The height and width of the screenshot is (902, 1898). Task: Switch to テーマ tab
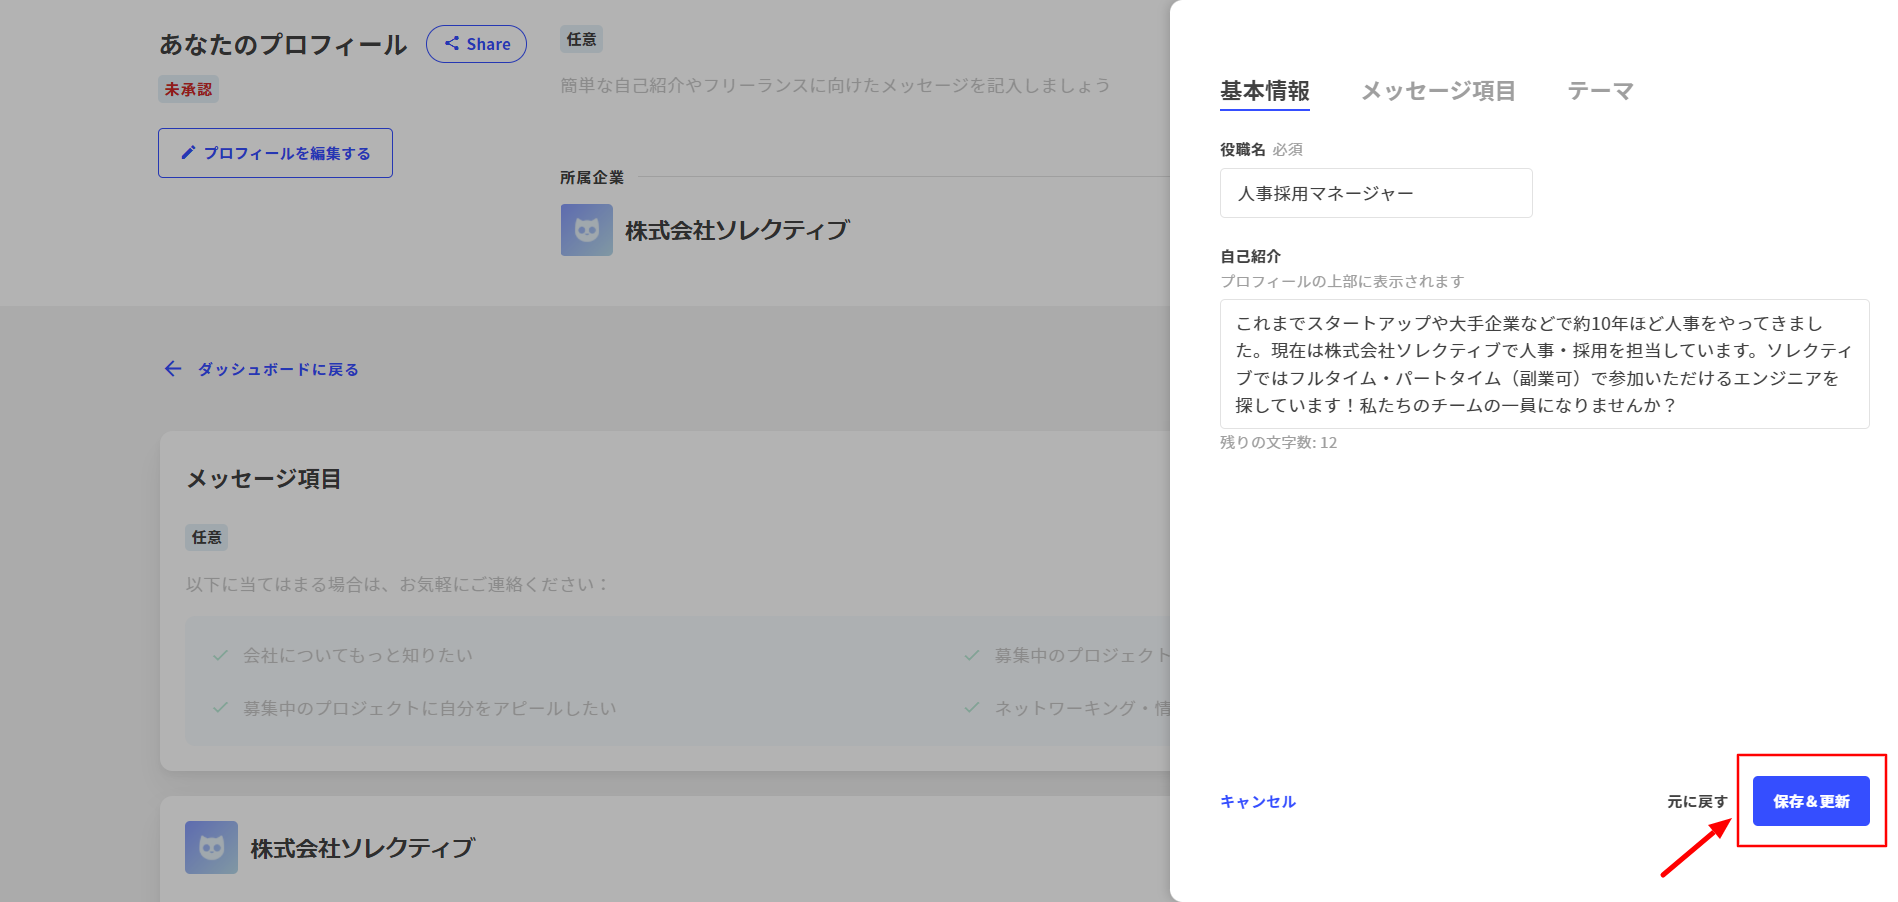(x=1600, y=91)
